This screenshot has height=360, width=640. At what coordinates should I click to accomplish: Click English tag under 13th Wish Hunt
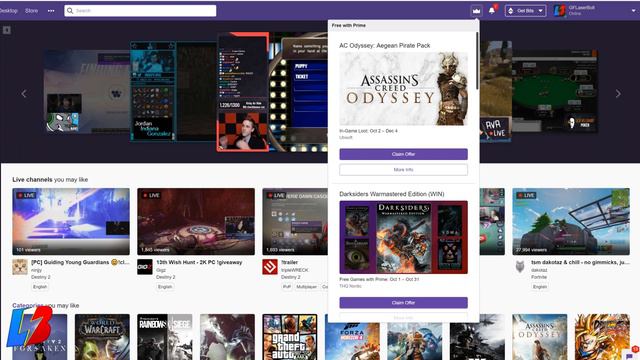(165, 287)
